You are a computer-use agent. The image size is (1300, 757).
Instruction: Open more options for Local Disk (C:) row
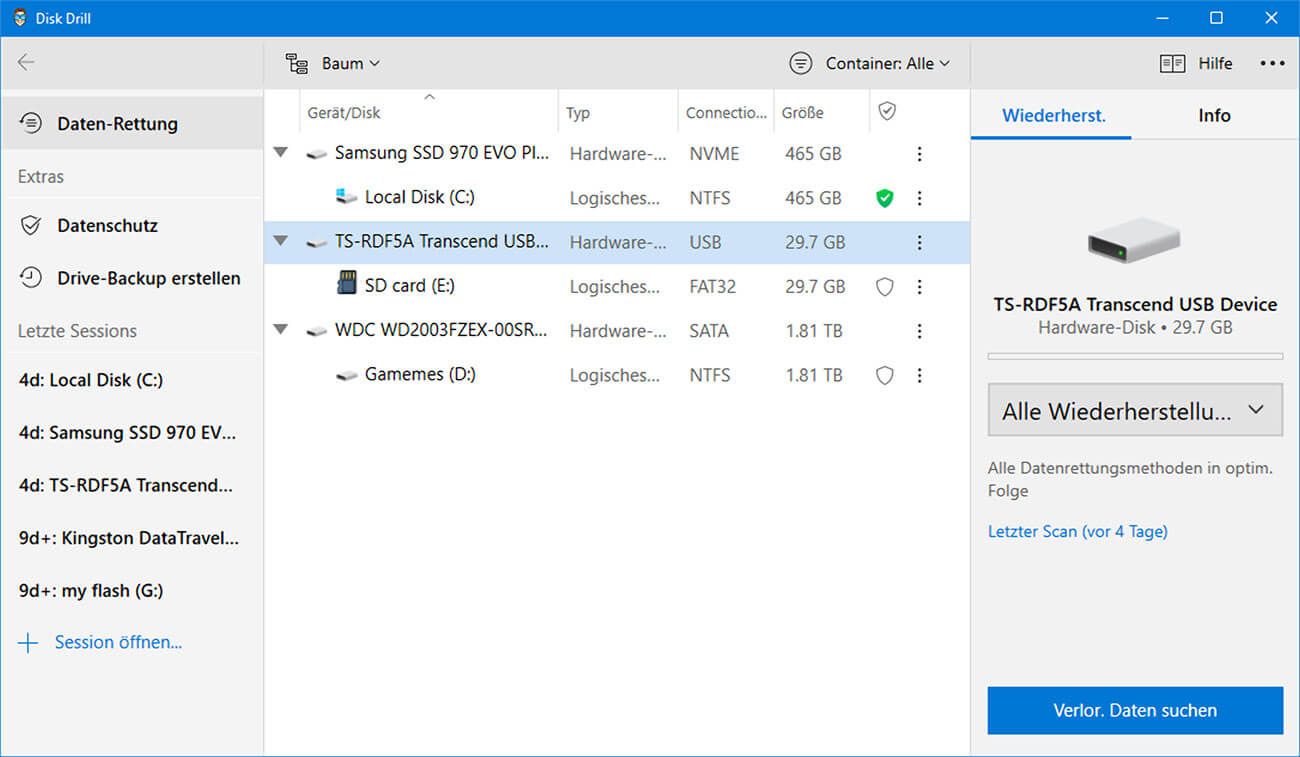(x=919, y=198)
